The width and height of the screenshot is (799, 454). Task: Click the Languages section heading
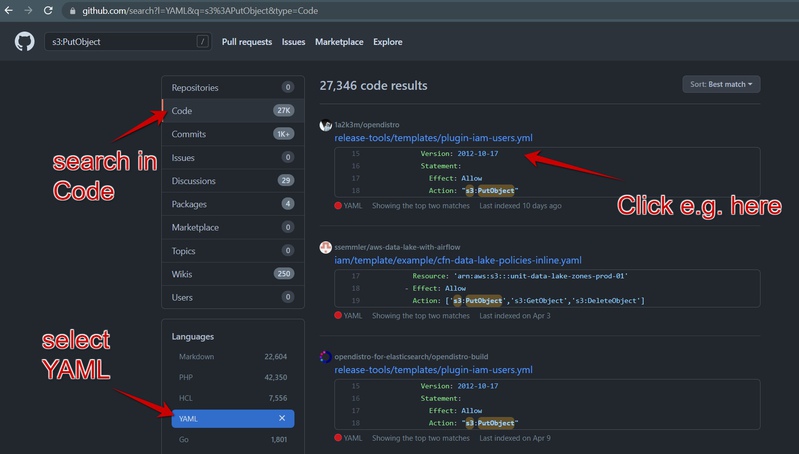193,337
